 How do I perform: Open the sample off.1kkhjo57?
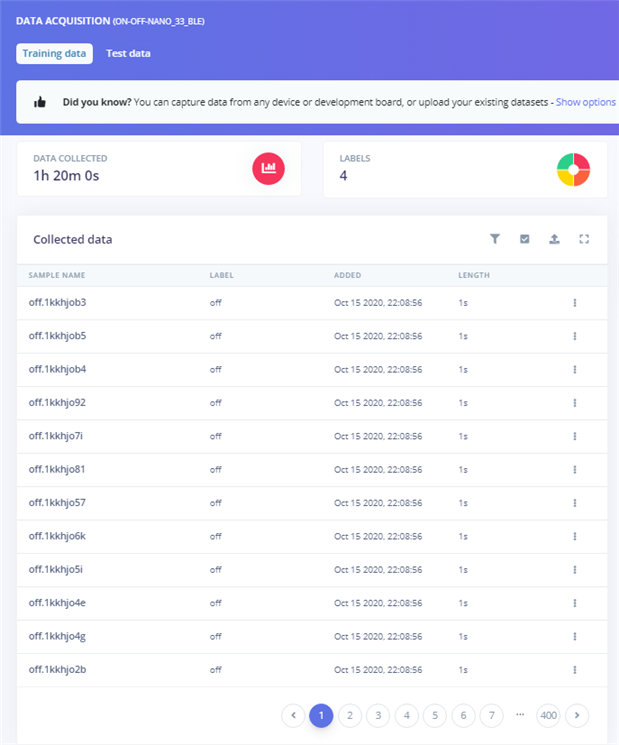pos(57,503)
